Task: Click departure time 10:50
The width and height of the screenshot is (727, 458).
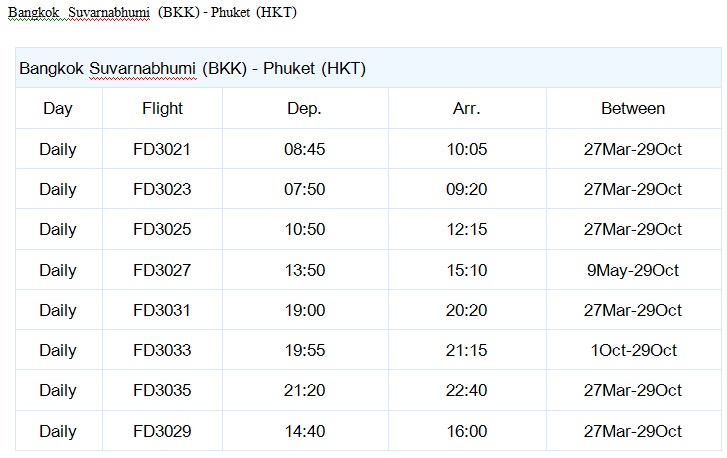Action: coord(305,229)
